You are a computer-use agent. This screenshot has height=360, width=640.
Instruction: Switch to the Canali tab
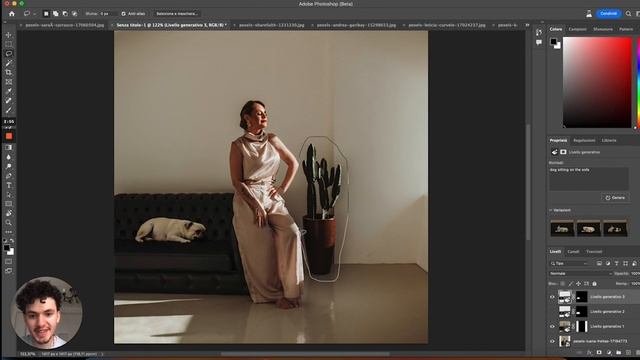tap(573, 251)
